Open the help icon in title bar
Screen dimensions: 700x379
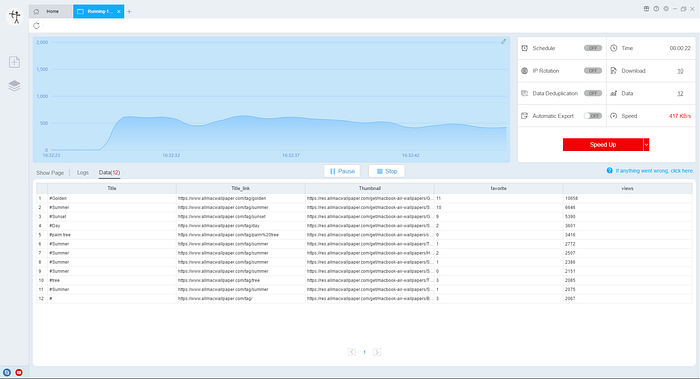656,8
